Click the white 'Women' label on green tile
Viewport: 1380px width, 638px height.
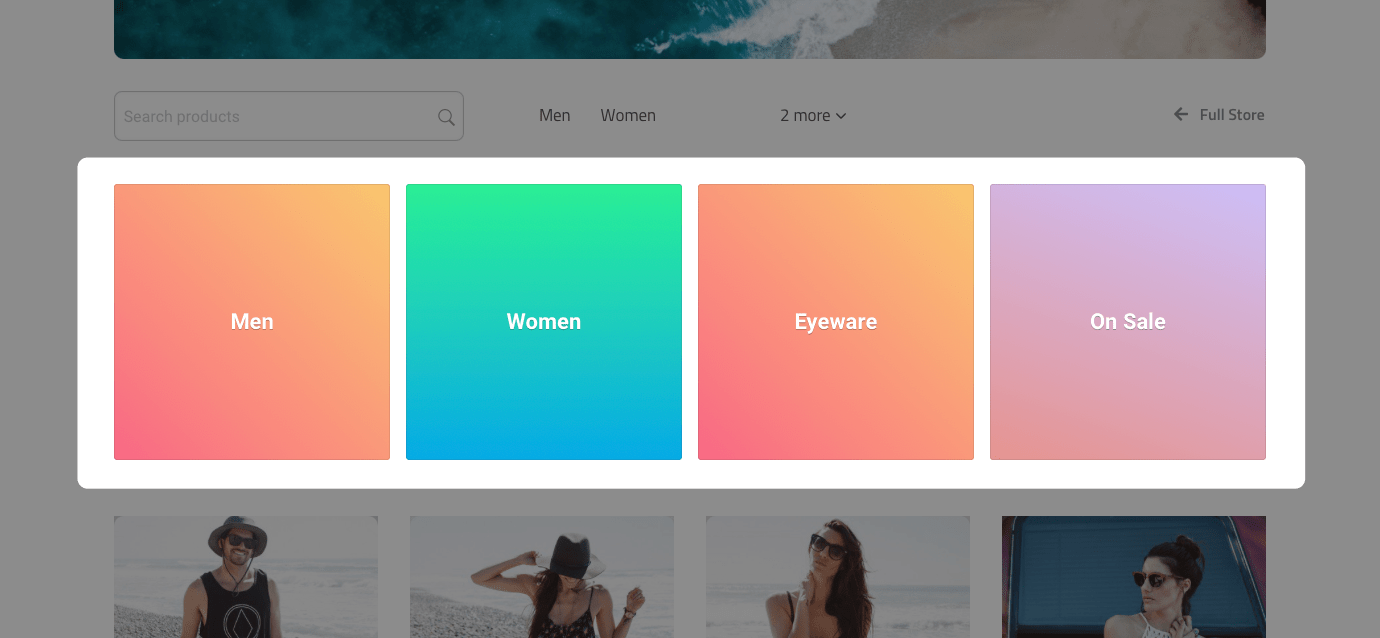pyautogui.click(x=544, y=322)
